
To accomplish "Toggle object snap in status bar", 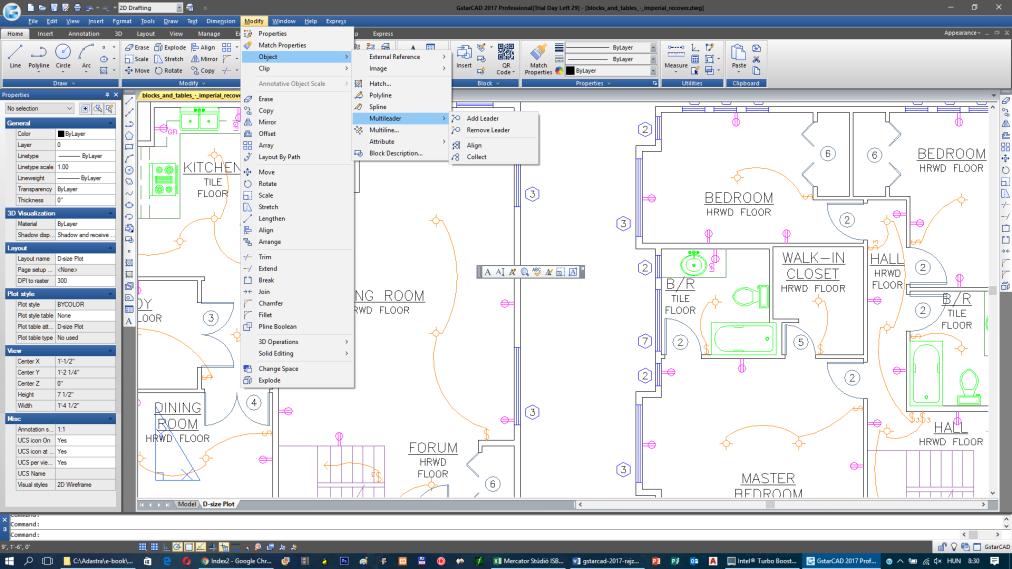I will click(189, 546).
